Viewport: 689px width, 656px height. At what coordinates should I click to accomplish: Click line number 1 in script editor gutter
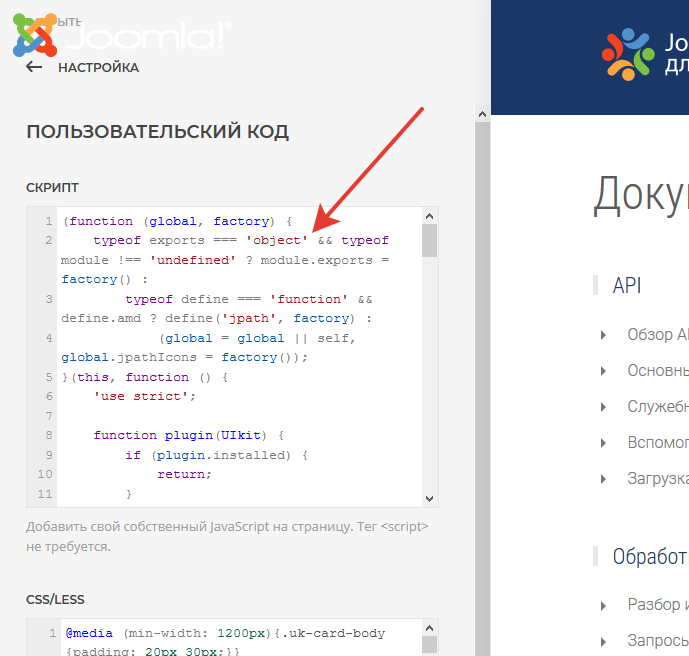pos(48,221)
